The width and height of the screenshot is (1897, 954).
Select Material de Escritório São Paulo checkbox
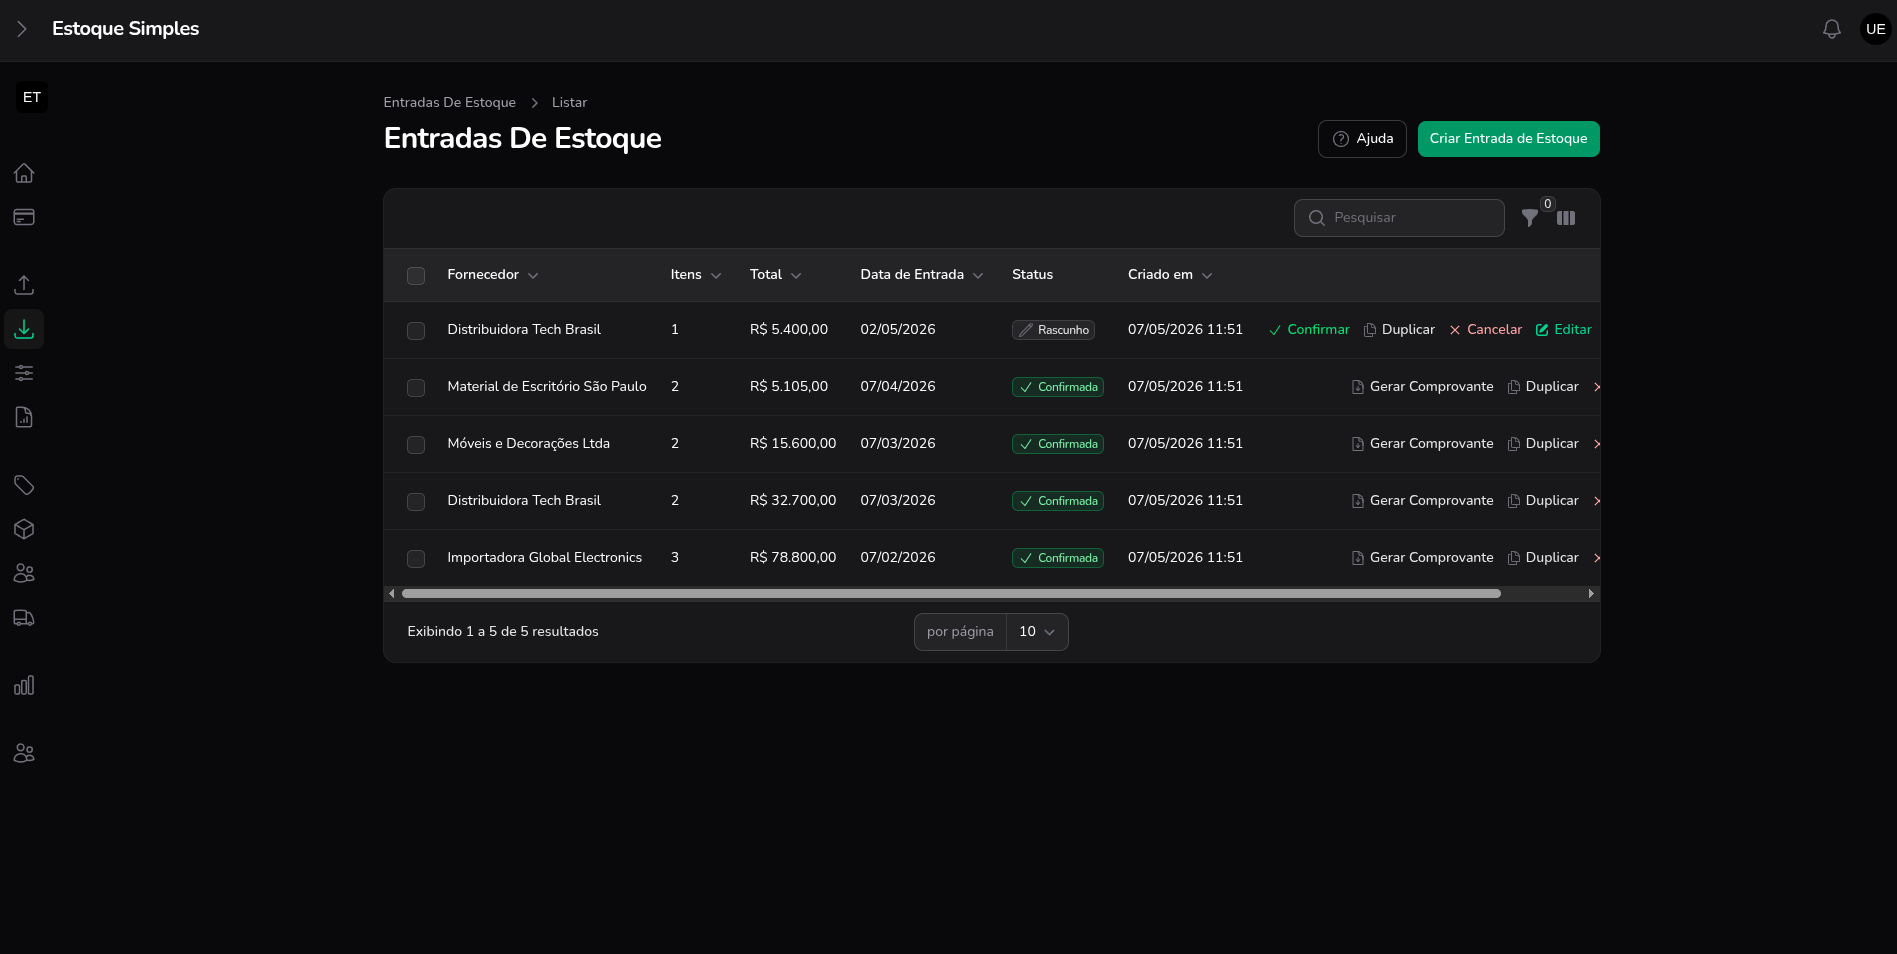tap(416, 388)
